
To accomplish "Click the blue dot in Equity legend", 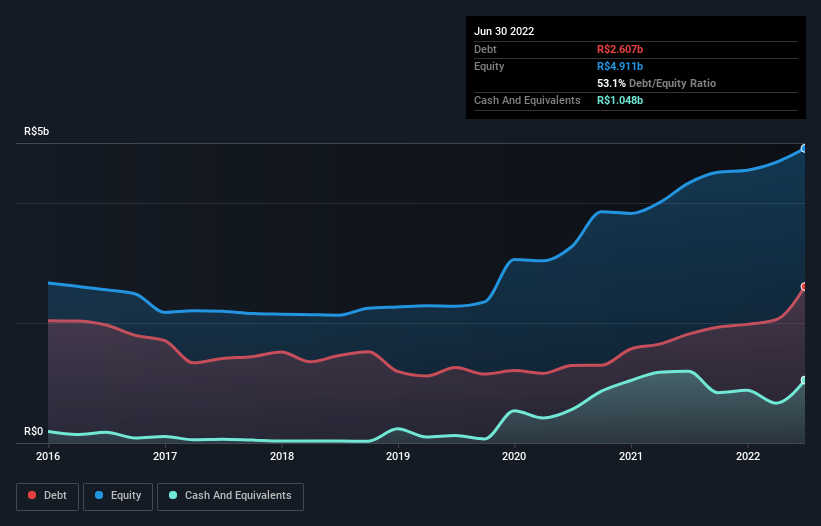I will click(x=99, y=495).
